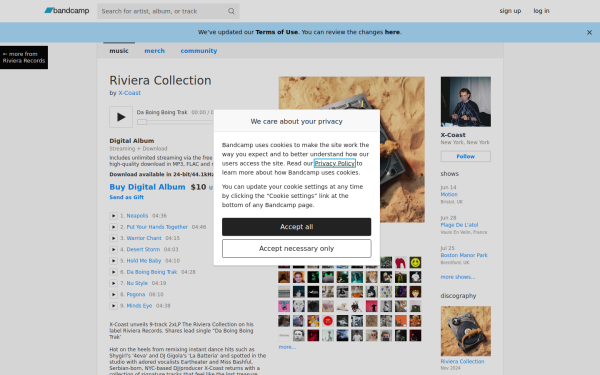This screenshot has height=375, width=600.
Task: Go back to more from Riviera Records
Action: pyautogui.click(x=24, y=57)
